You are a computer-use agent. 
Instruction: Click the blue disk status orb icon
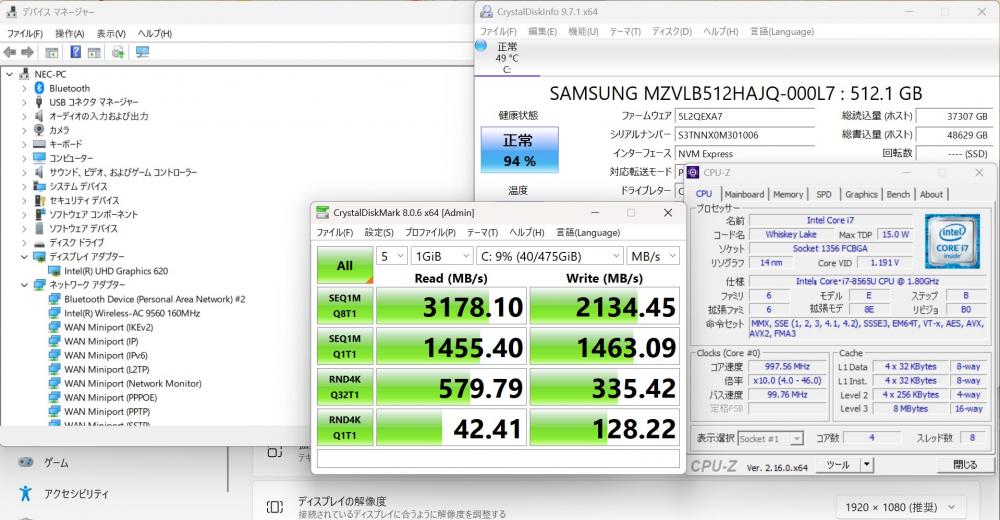point(481,47)
